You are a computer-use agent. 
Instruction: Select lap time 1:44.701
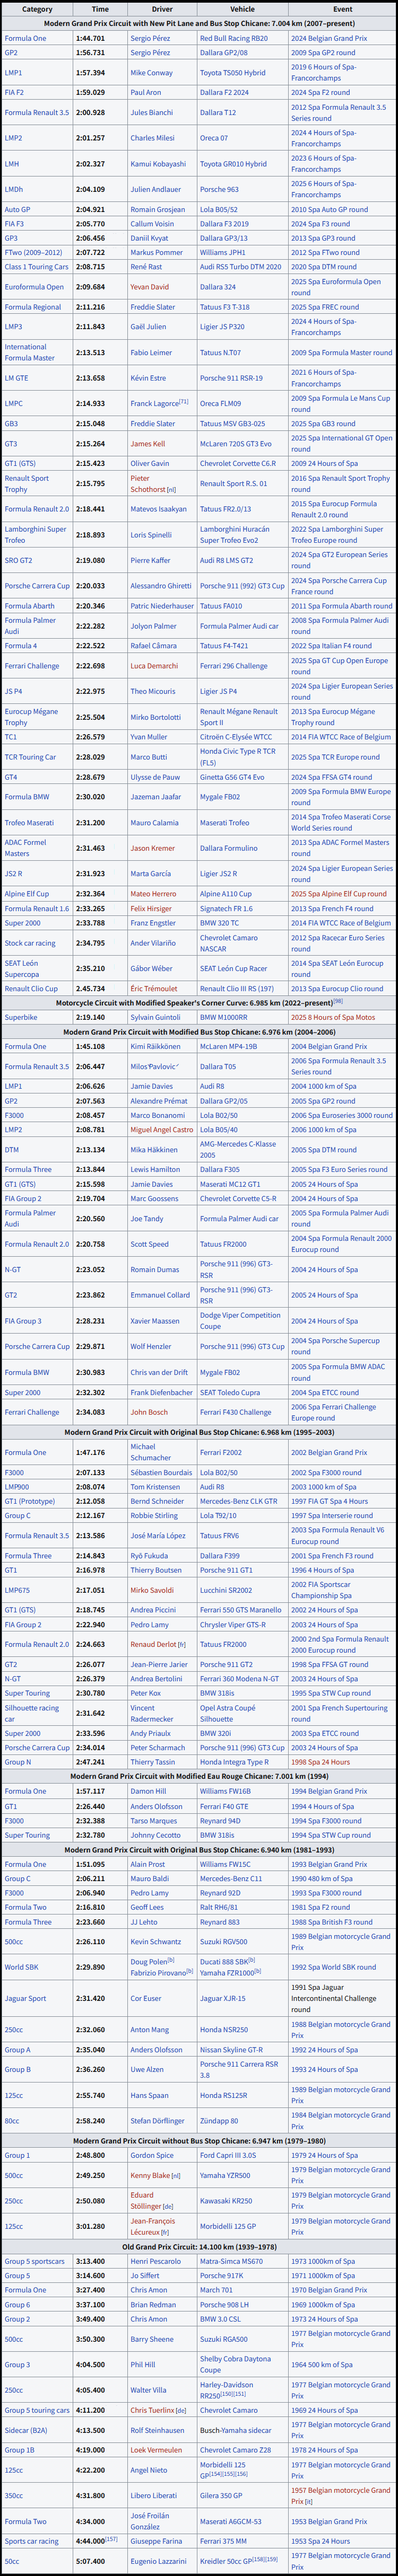[90, 38]
